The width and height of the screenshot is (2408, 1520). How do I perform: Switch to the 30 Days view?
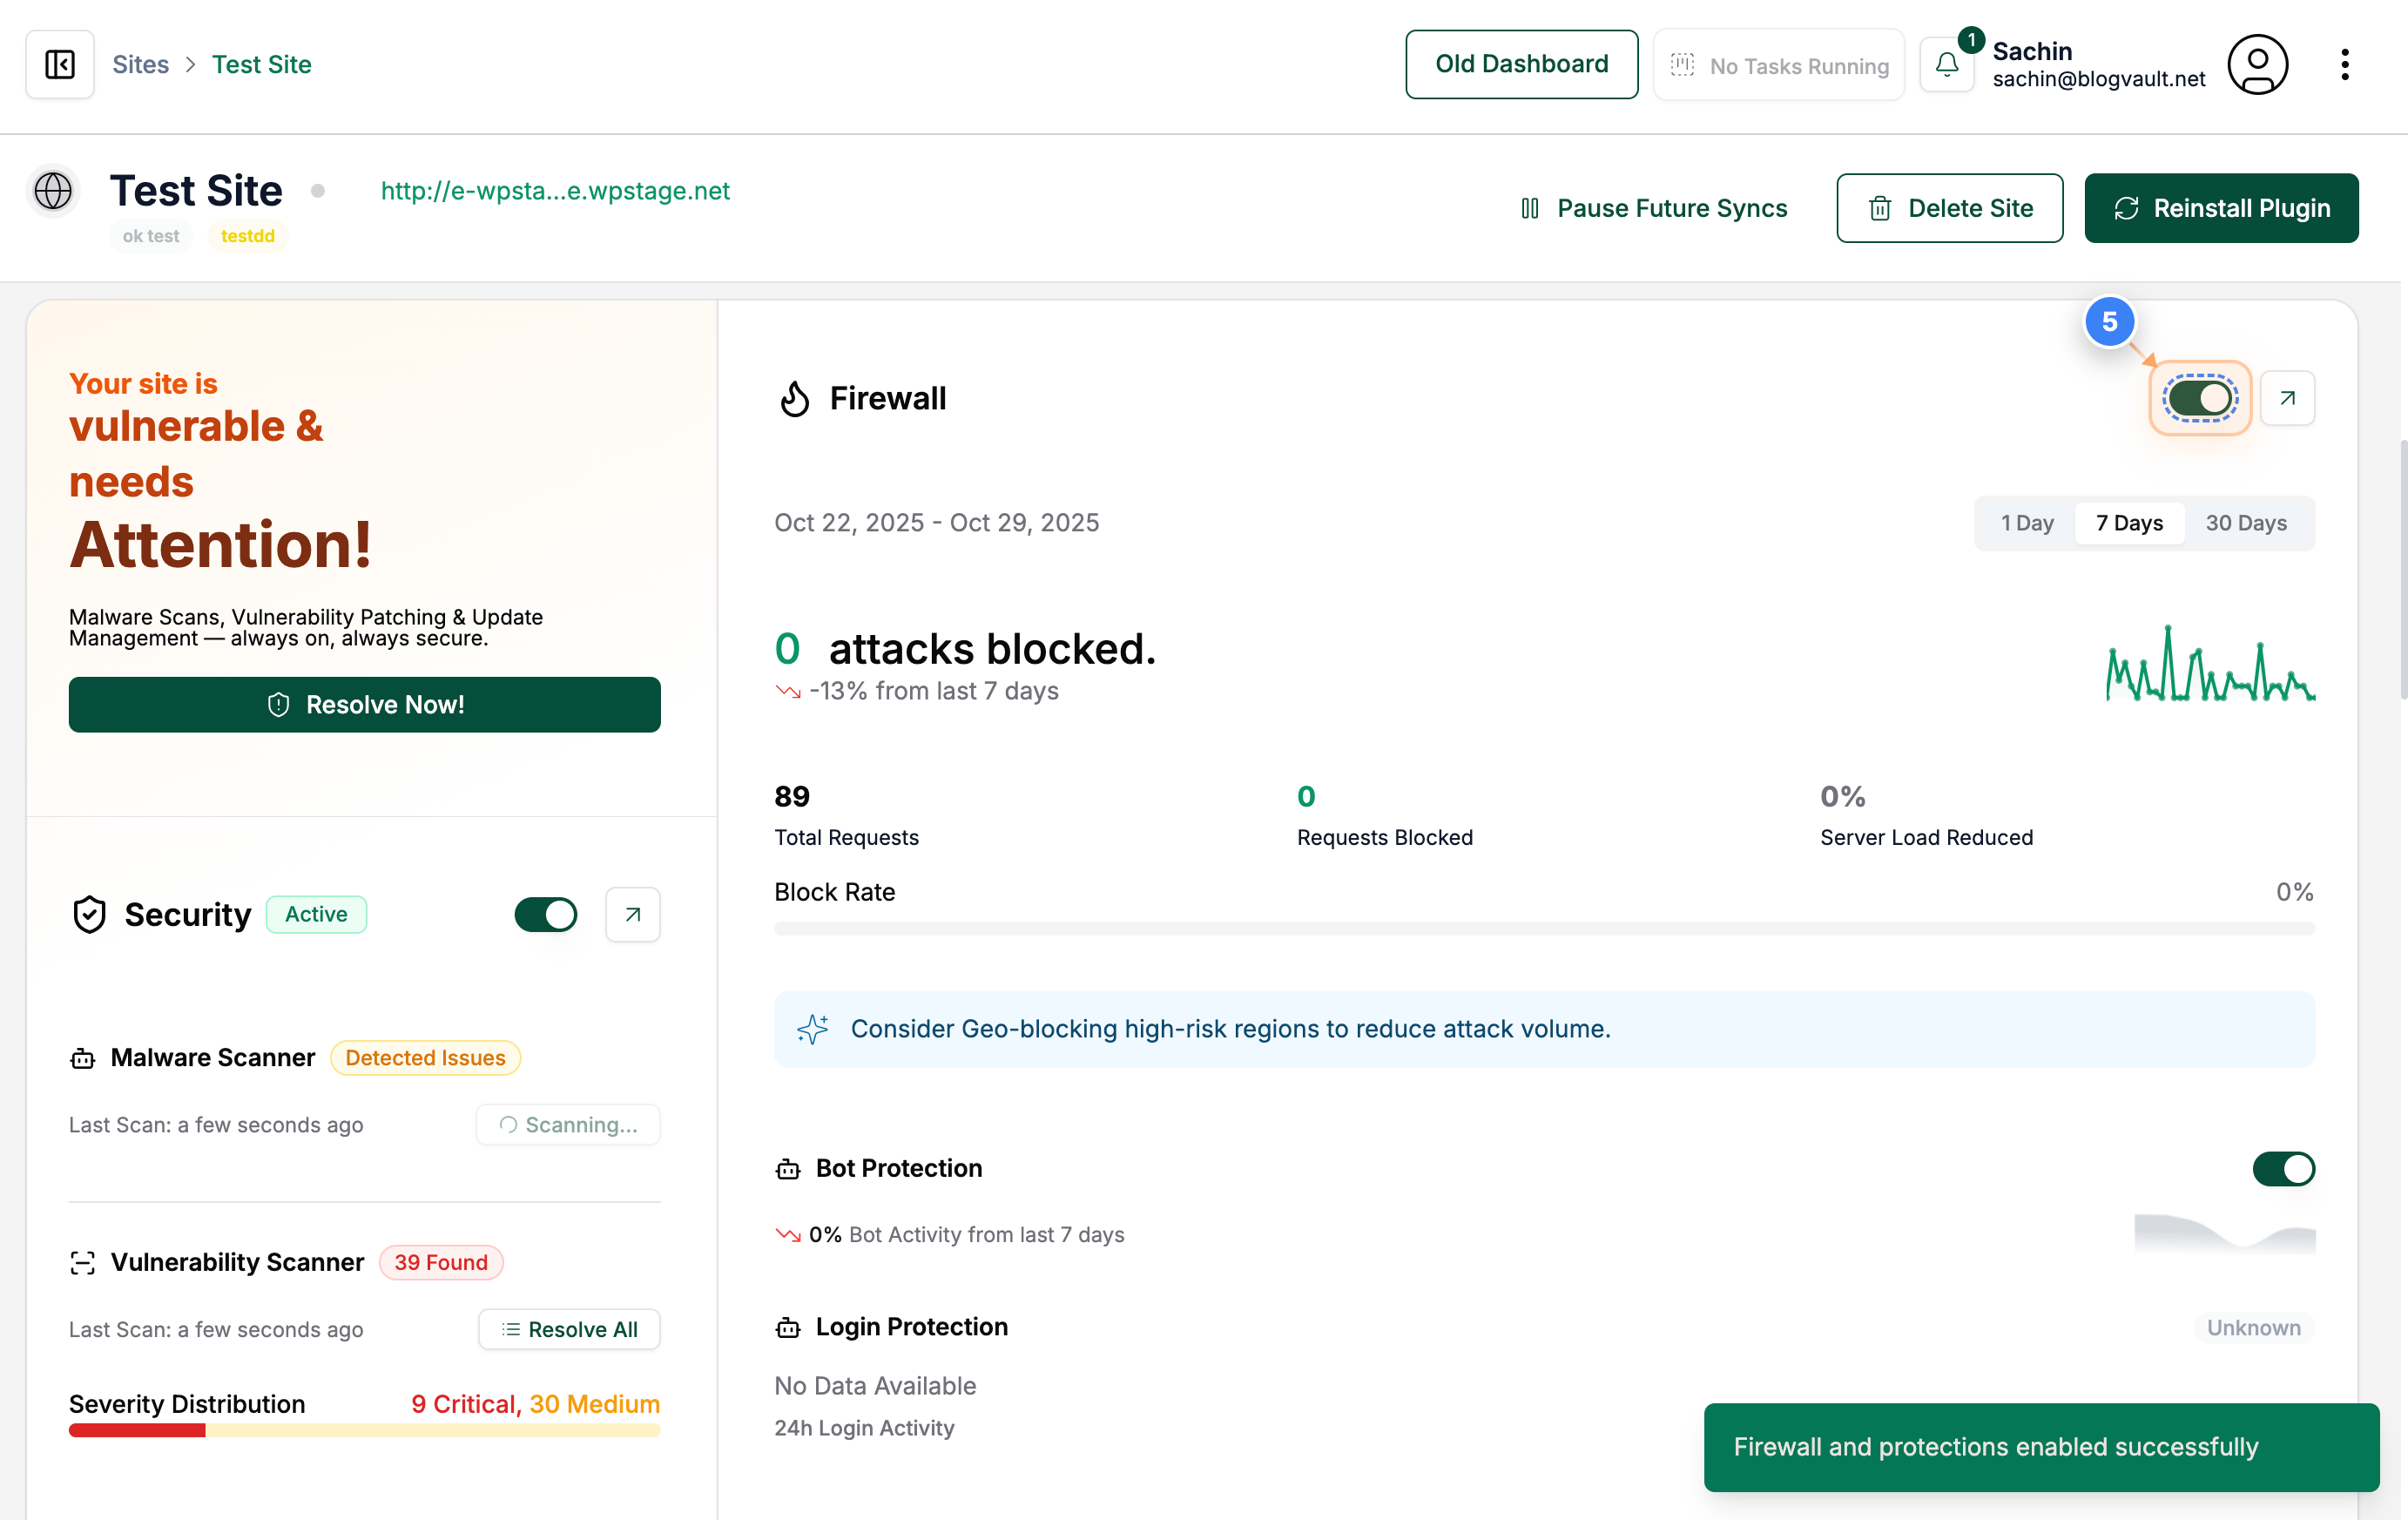tap(2246, 522)
